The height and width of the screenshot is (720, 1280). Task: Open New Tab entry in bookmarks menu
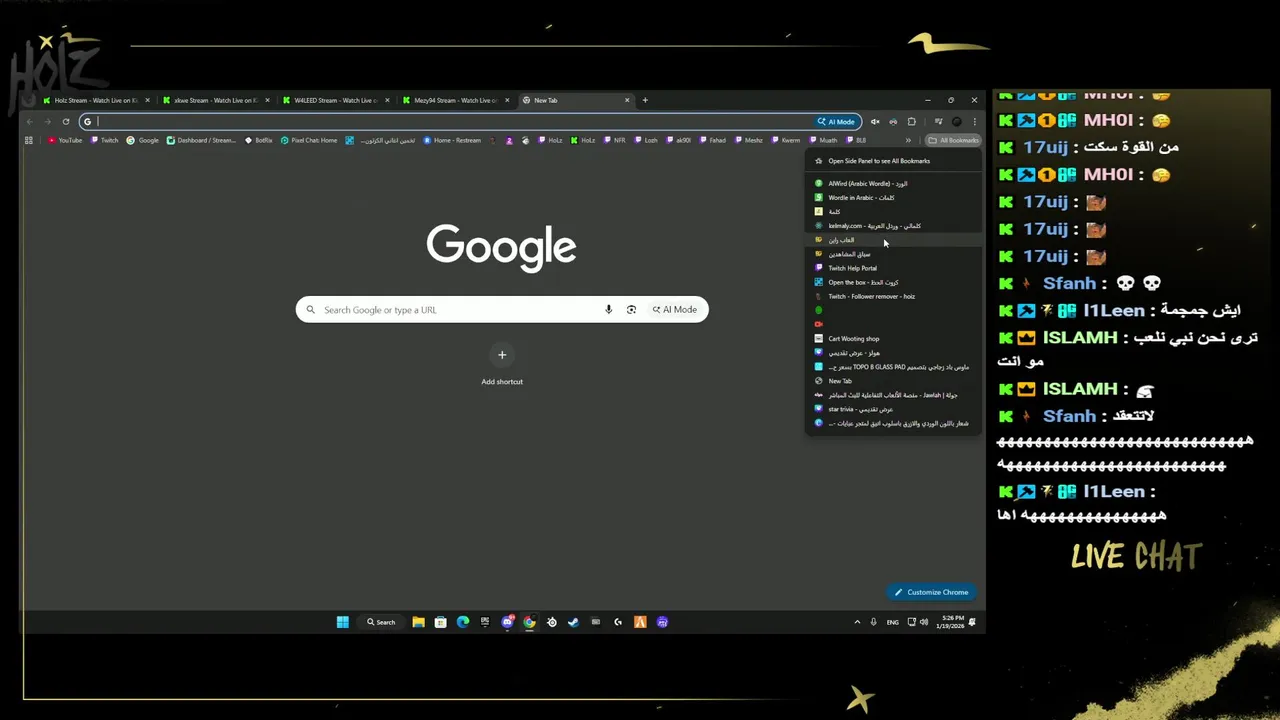click(x=894, y=381)
